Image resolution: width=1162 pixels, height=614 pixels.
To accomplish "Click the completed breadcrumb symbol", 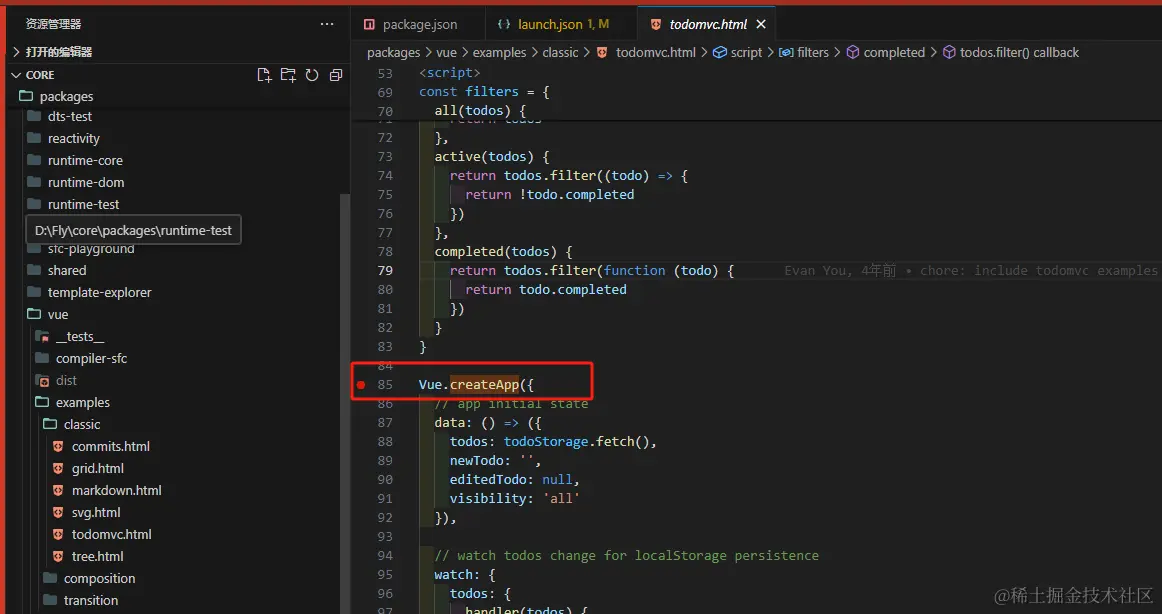I will tap(886, 53).
